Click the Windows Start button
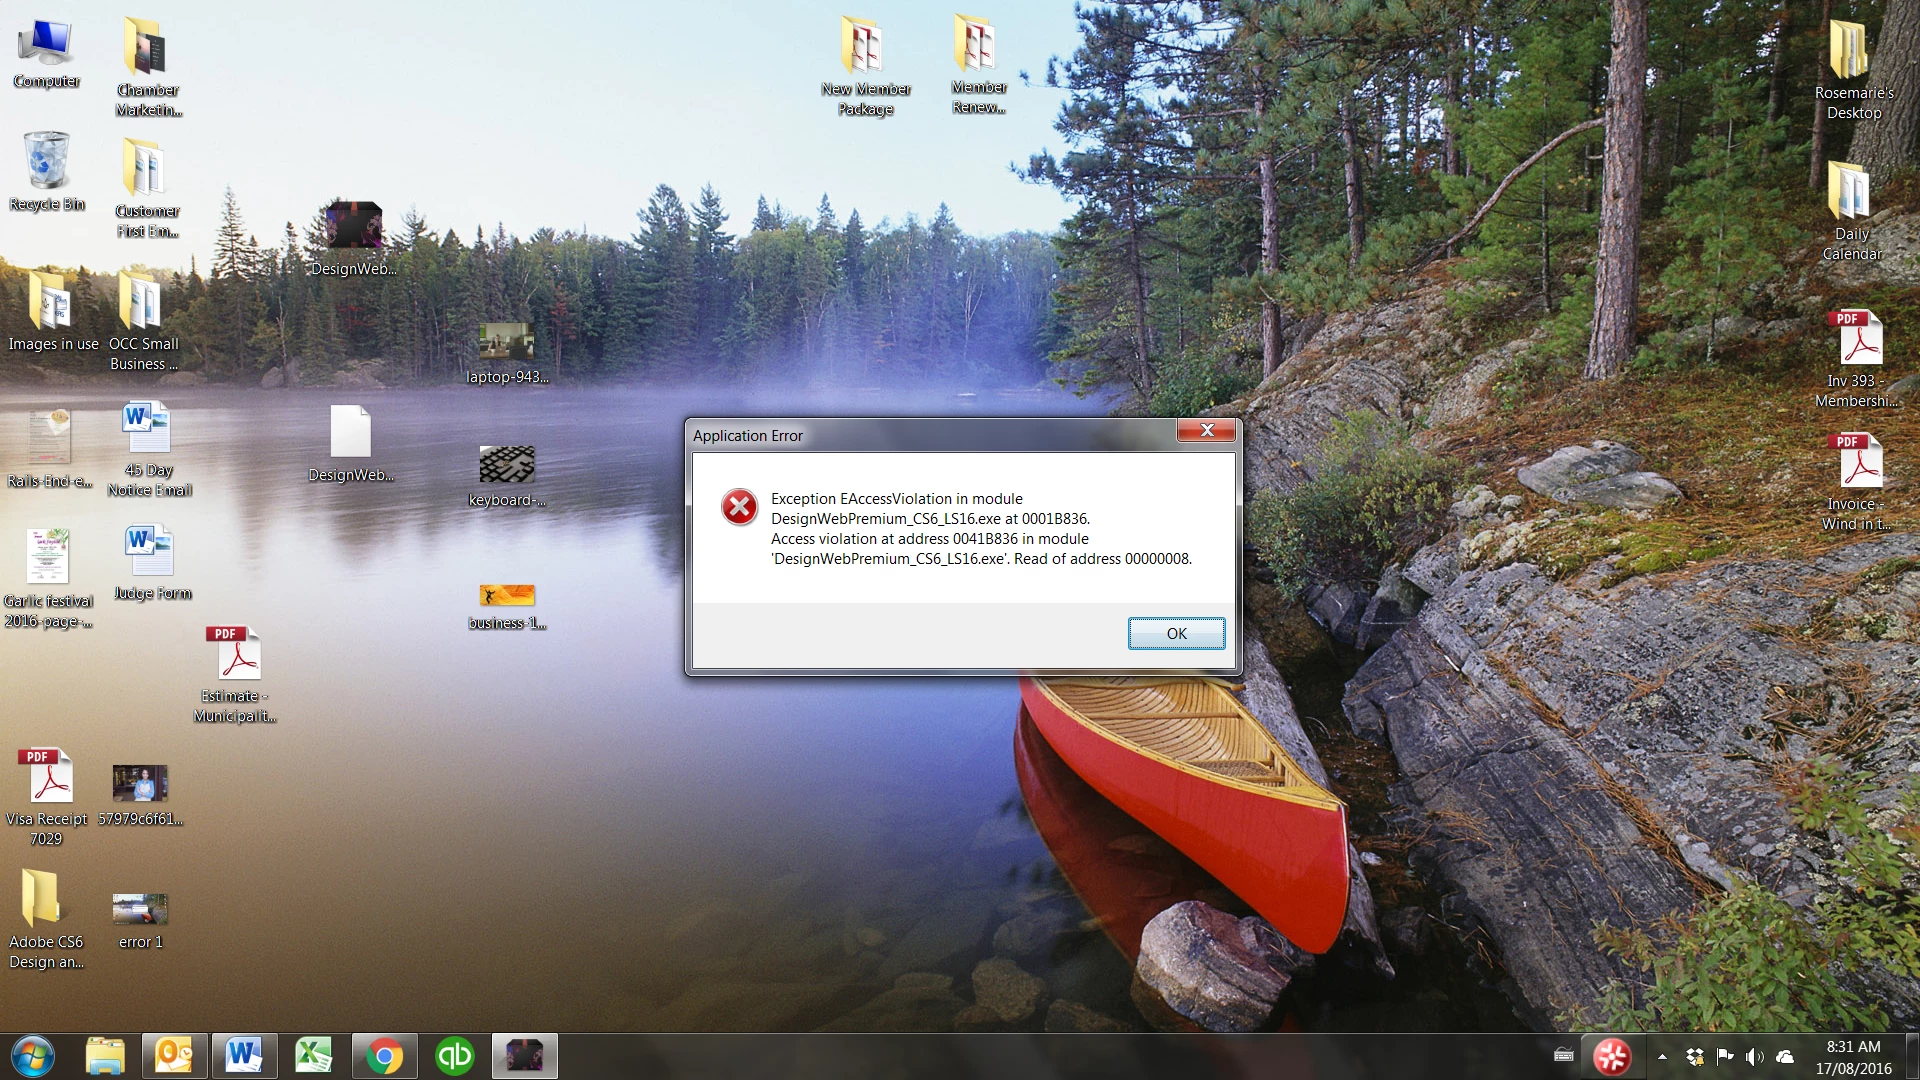The width and height of the screenshot is (1920, 1080). [32, 1056]
